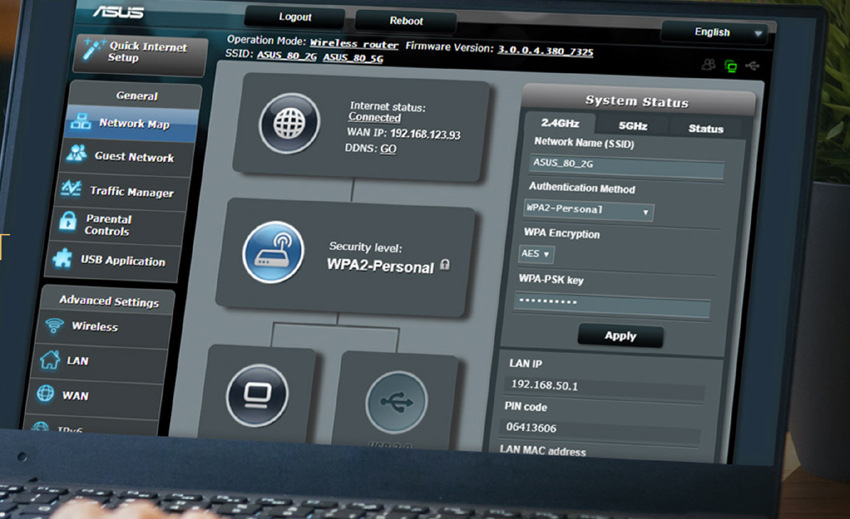Click the USB Application puzzle icon

[62, 258]
